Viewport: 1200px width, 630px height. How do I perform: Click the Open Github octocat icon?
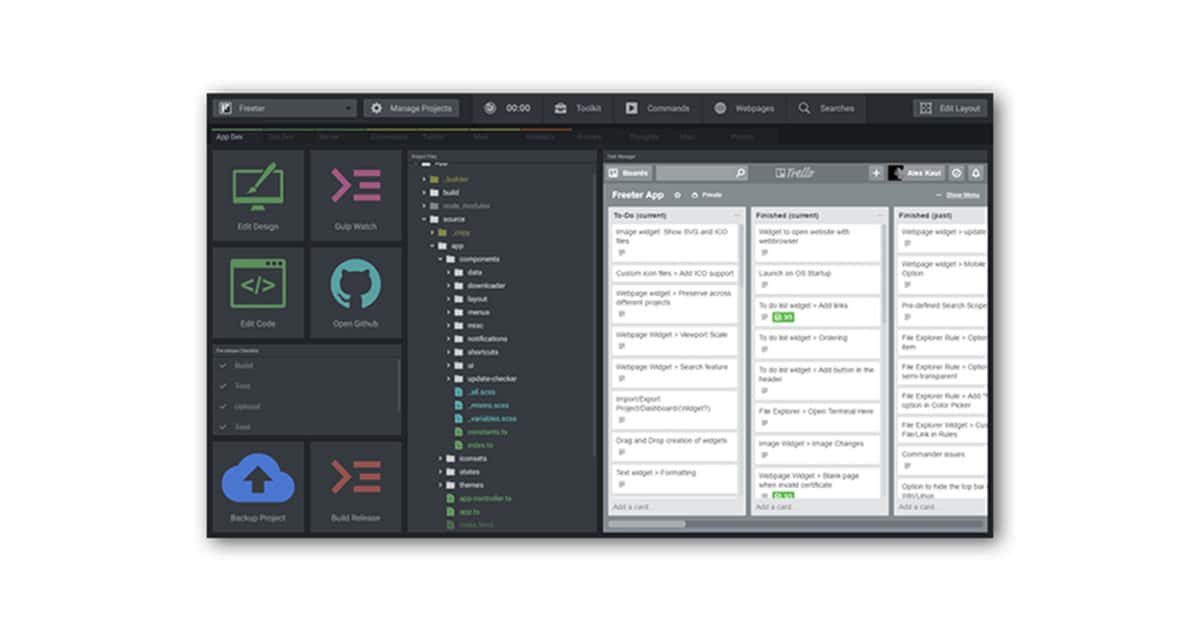(355, 284)
